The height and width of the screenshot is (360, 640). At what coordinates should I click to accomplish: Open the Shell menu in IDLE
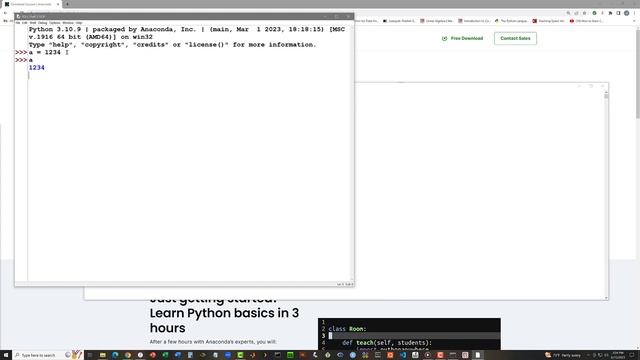tap(33, 23)
